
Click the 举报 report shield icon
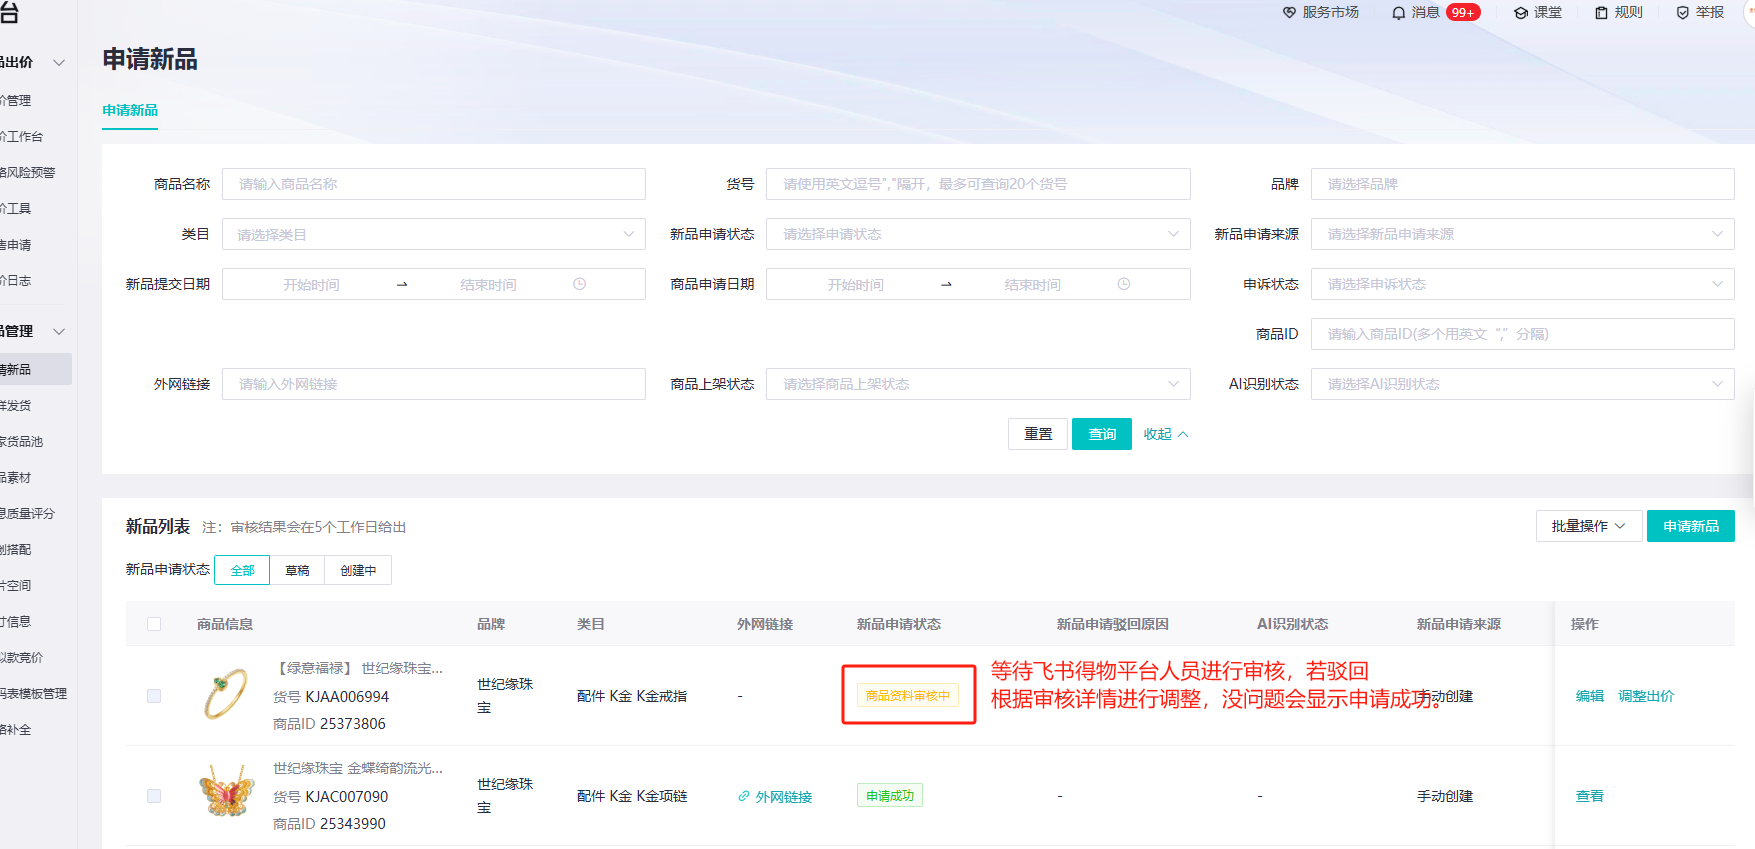1682,13
